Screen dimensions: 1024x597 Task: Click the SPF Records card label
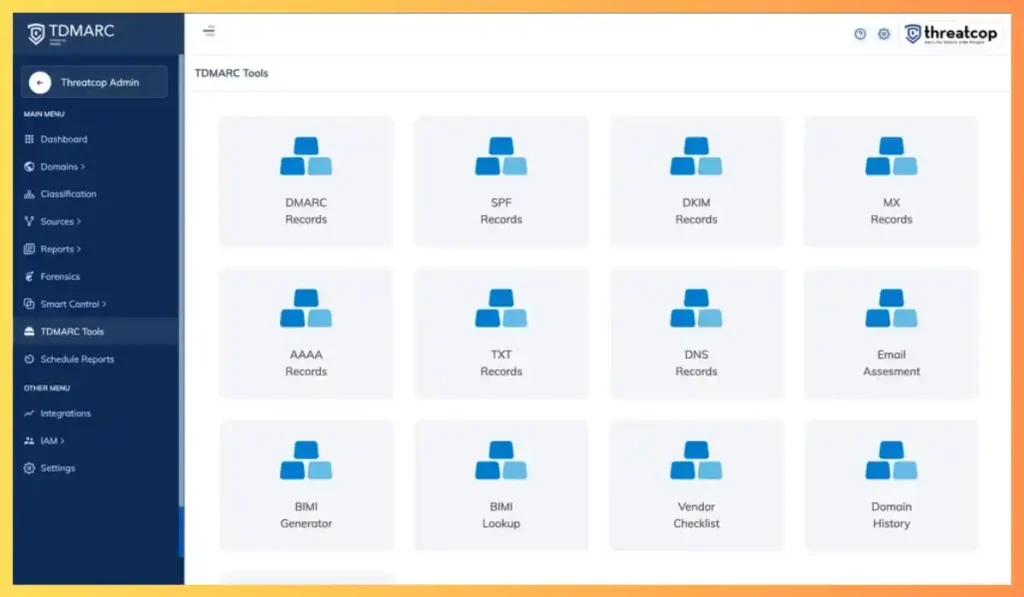pyautogui.click(x=501, y=211)
